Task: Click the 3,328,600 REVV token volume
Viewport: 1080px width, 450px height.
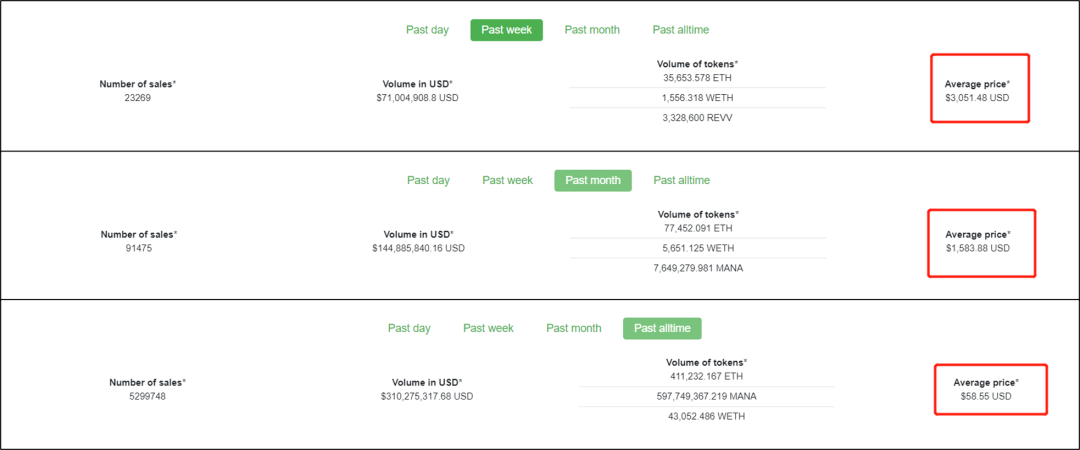Action: [x=697, y=118]
